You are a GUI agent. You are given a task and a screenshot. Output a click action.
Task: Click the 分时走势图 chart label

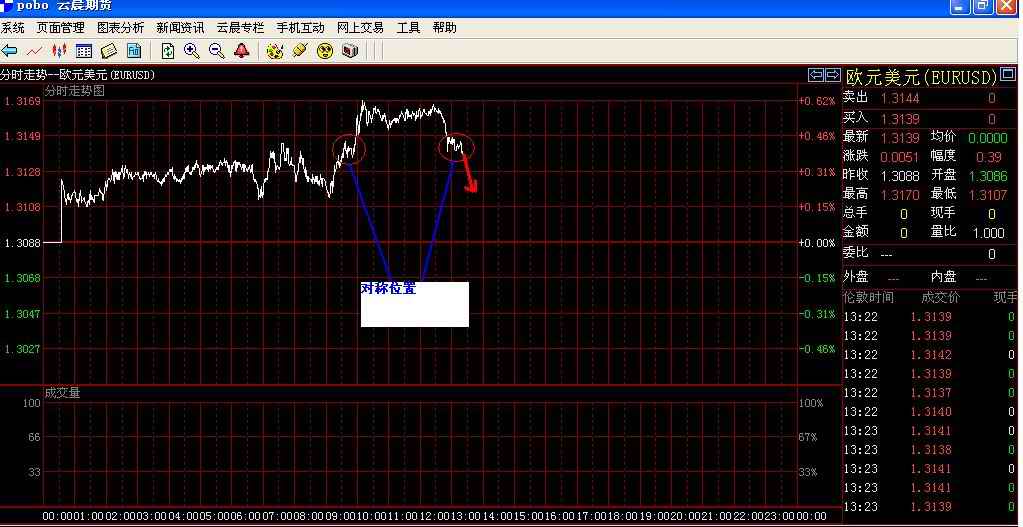tap(74, 91)
